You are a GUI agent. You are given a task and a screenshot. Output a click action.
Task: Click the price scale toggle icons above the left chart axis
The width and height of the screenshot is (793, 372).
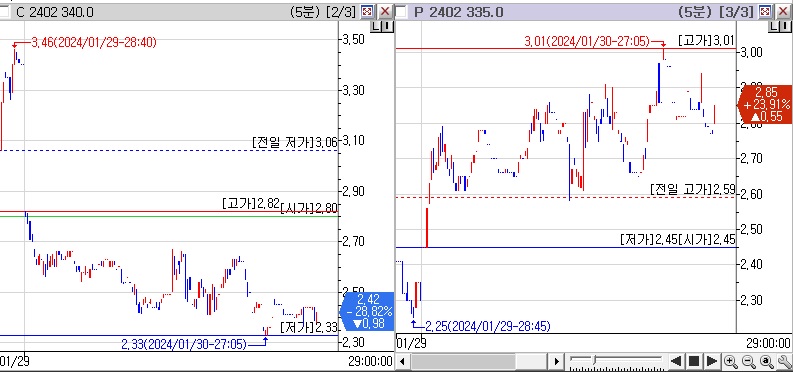coord(382,27)
